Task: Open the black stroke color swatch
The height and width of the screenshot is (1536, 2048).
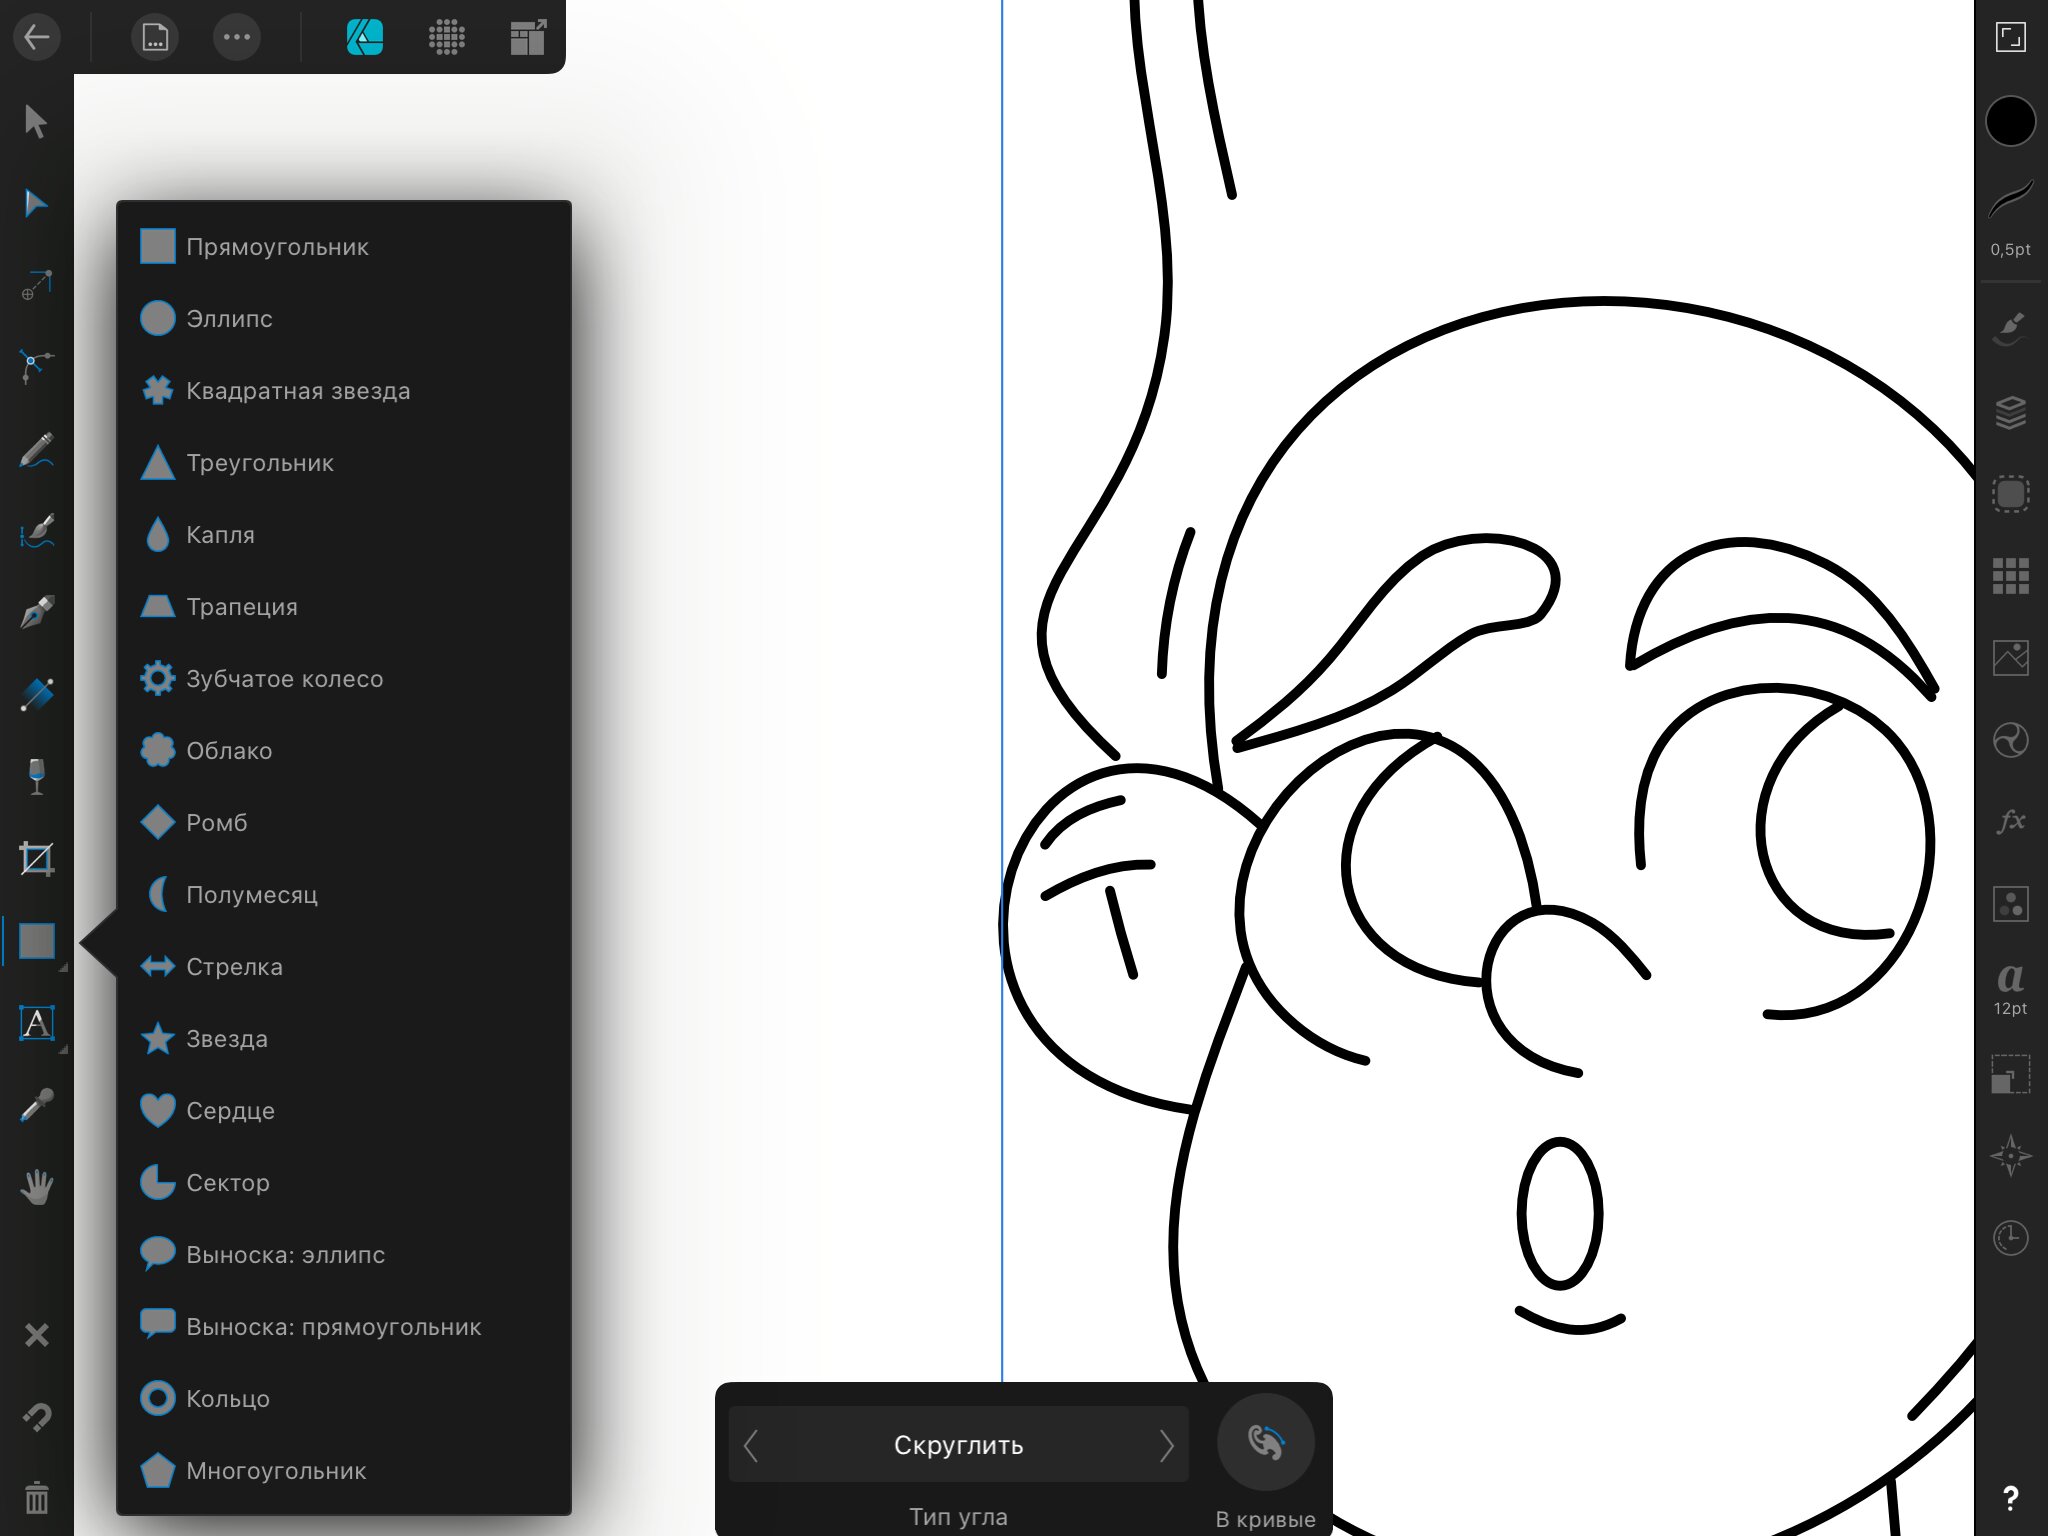Action: tap(2010, 121)
